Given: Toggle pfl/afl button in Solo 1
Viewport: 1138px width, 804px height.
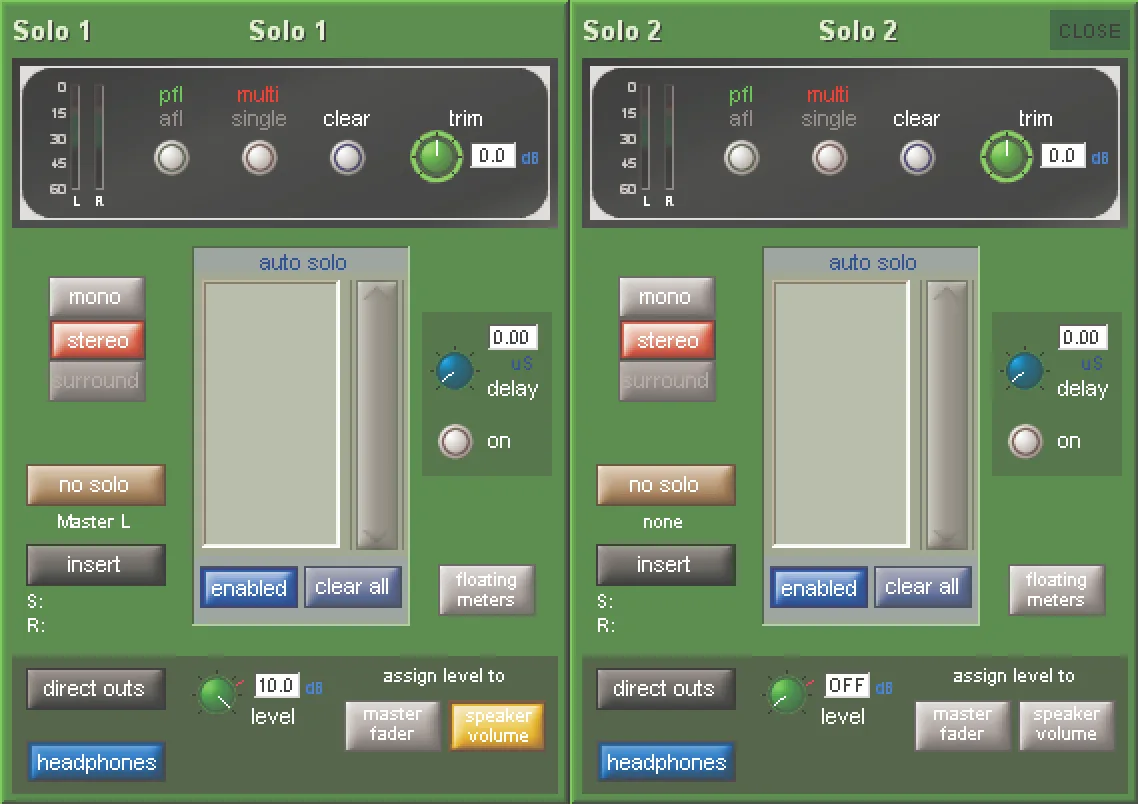Looking at the screenshot, I should pyautogui.click(x=172, y=157).
